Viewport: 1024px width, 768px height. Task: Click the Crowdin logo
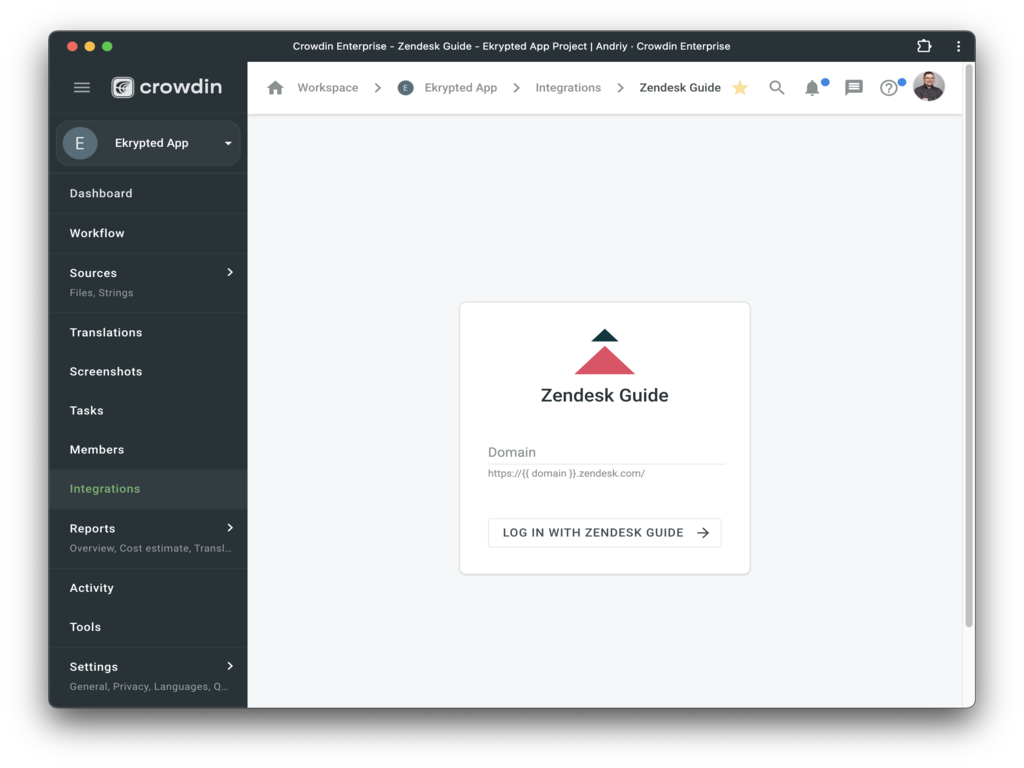(x=166, y=87)
